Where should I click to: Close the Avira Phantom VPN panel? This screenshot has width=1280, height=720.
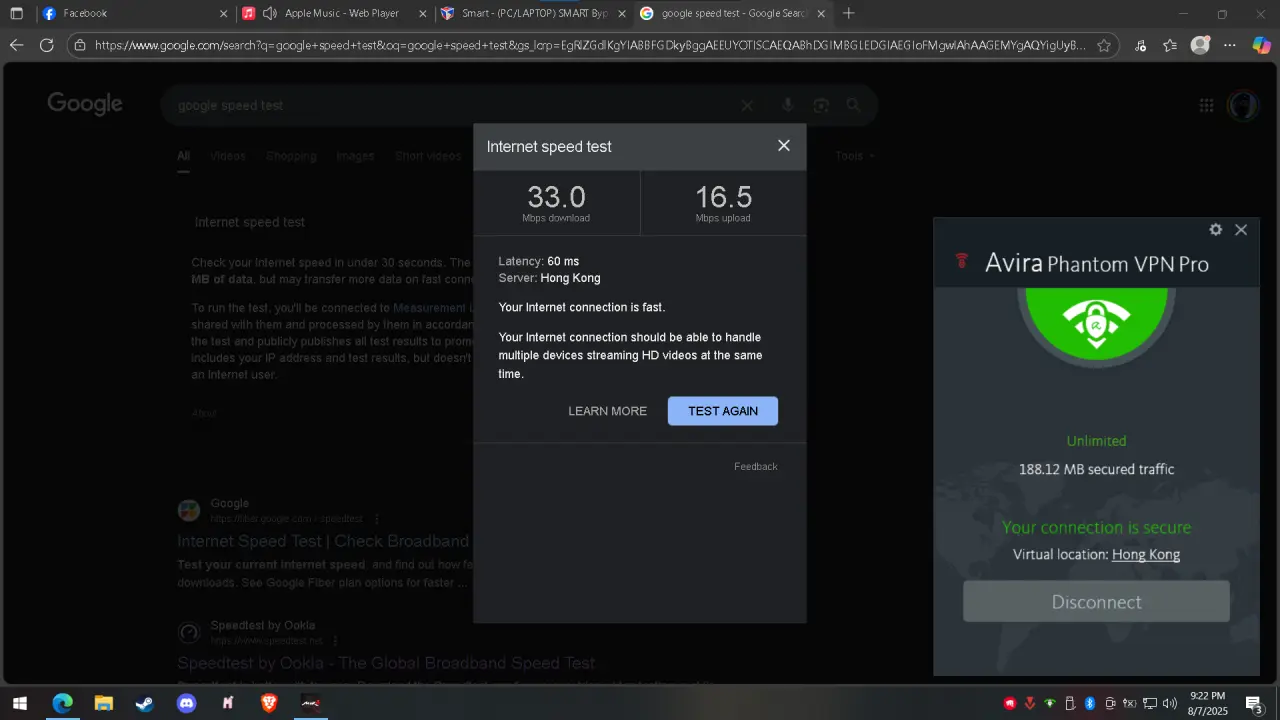click(x=1241, y=230)
